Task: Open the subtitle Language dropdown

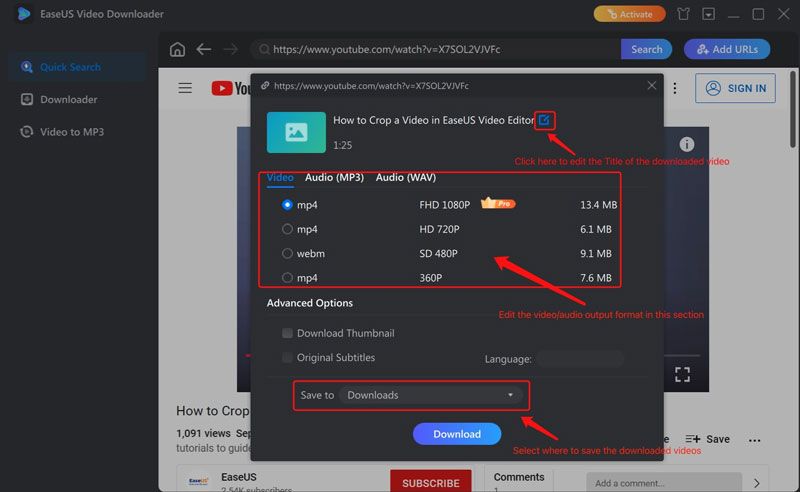Action: (x=581, y=359)
